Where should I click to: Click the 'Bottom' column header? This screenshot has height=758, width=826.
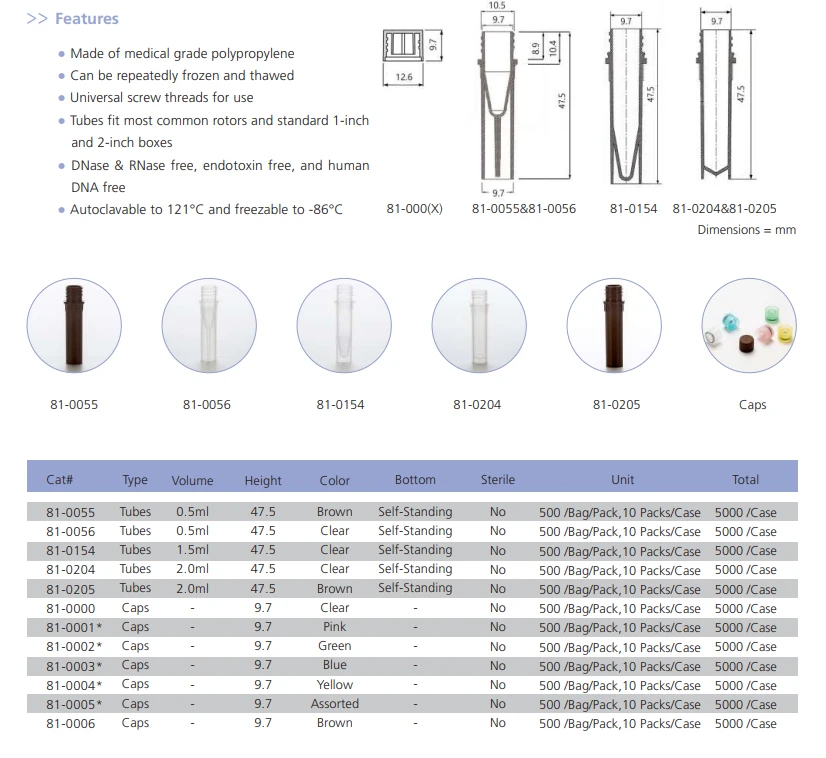pyautogui.click(x=415, y=480)
